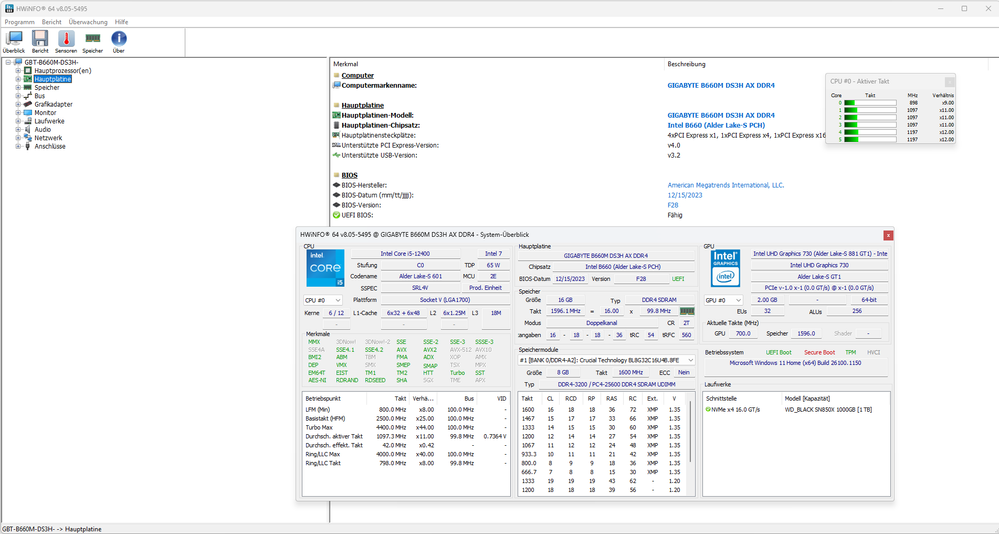Viewport: 999px width, 534px height.
Task: Click the Computer folder icon in details pane
Action: coord(336,75)
